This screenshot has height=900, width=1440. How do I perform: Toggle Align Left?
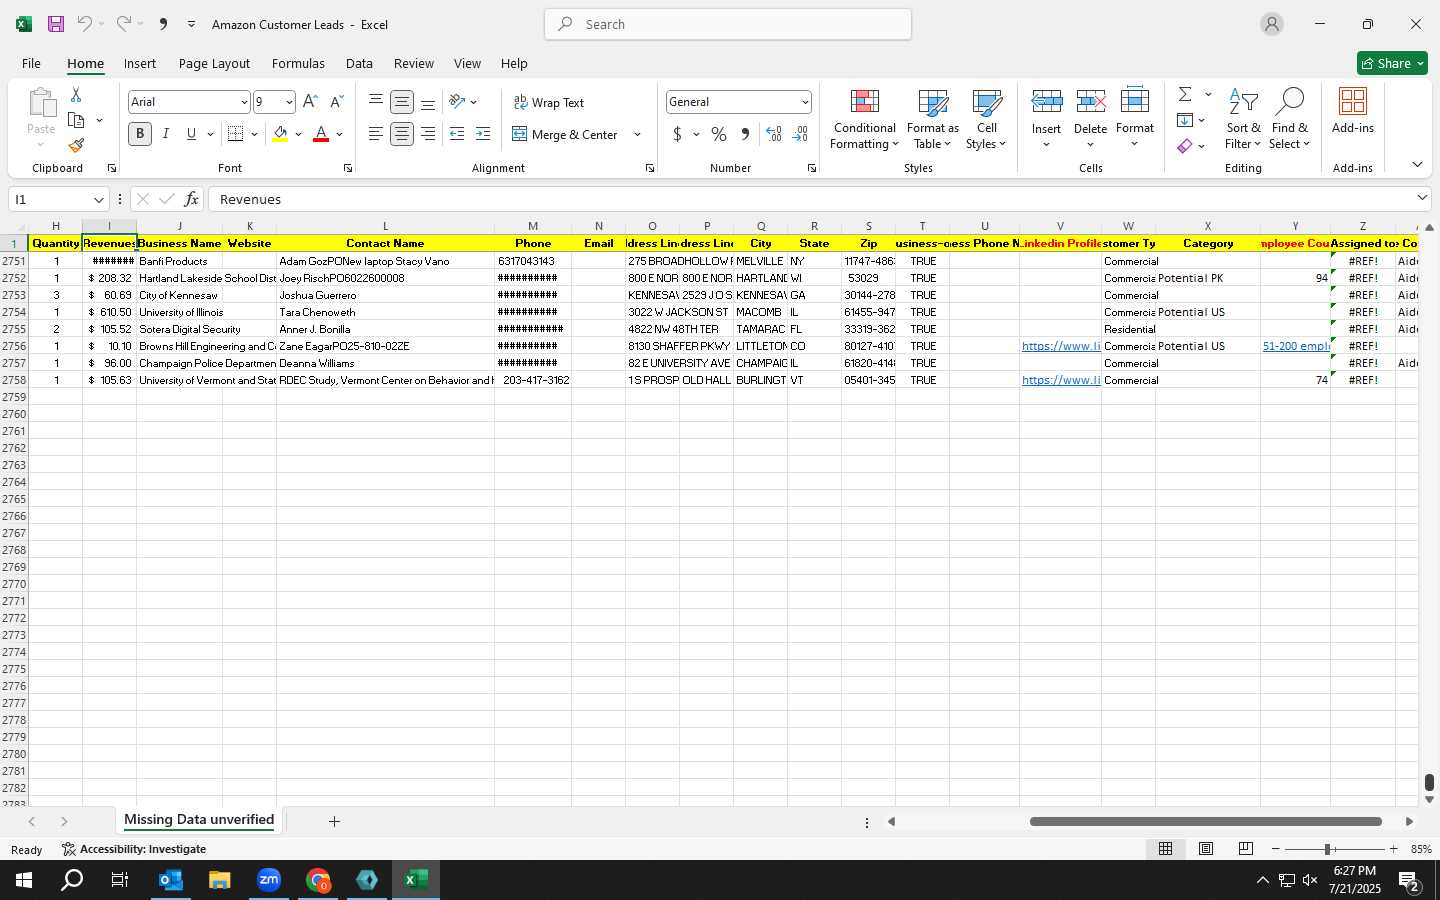click(375, 134)
